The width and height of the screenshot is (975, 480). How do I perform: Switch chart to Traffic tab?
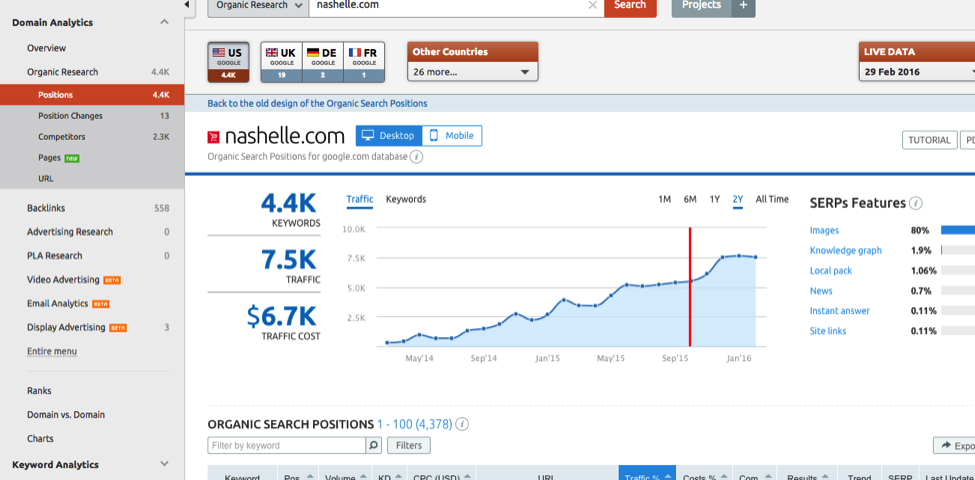coord(359,199)
